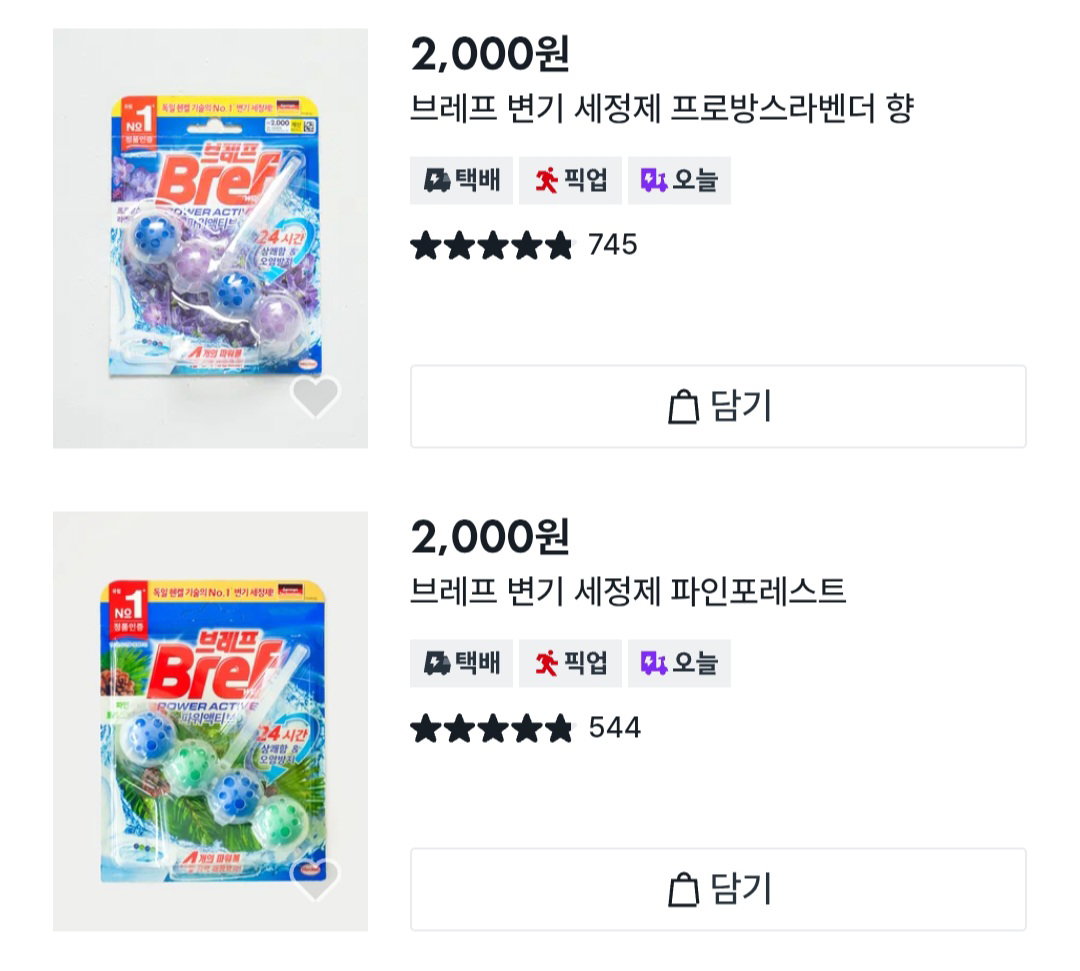Add Pine Forest Bref cleaner to cart with 담기
The width and height of the screenshot is (1080, 971).
tap(718, 890)
